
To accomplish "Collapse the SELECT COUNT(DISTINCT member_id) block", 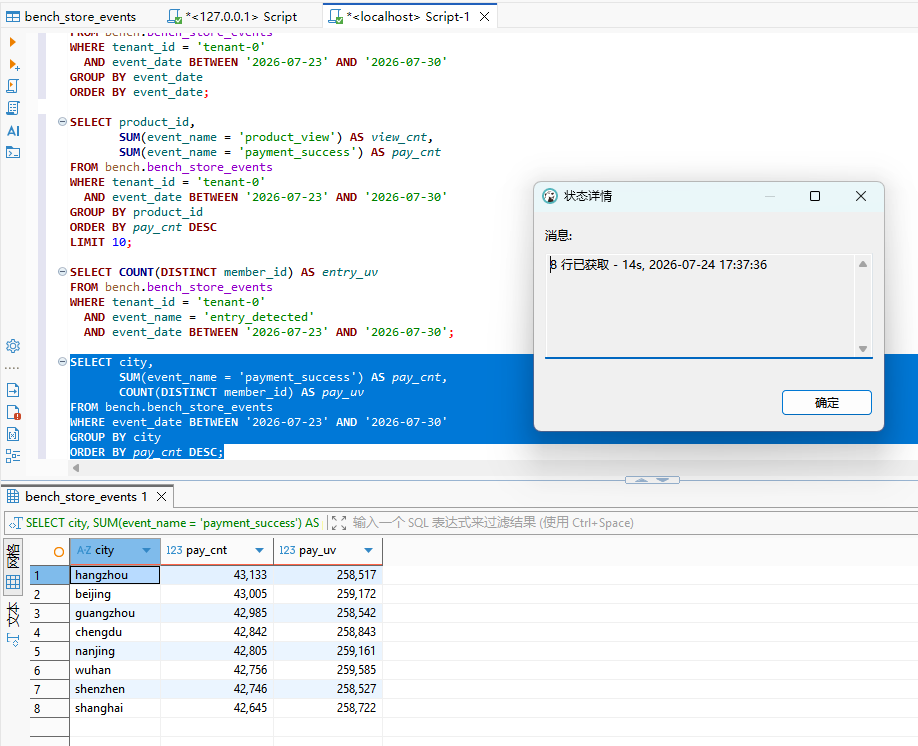I will point(62,272).
